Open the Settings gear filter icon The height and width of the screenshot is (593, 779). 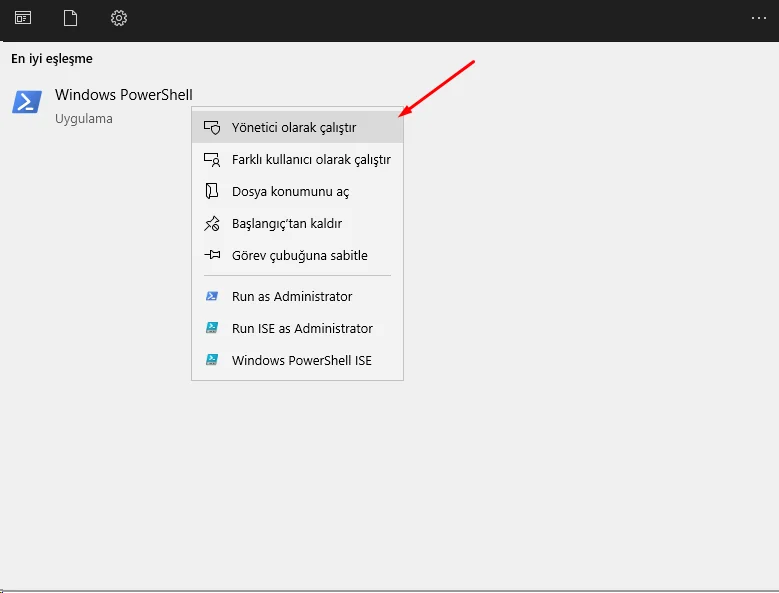(119, 18)
